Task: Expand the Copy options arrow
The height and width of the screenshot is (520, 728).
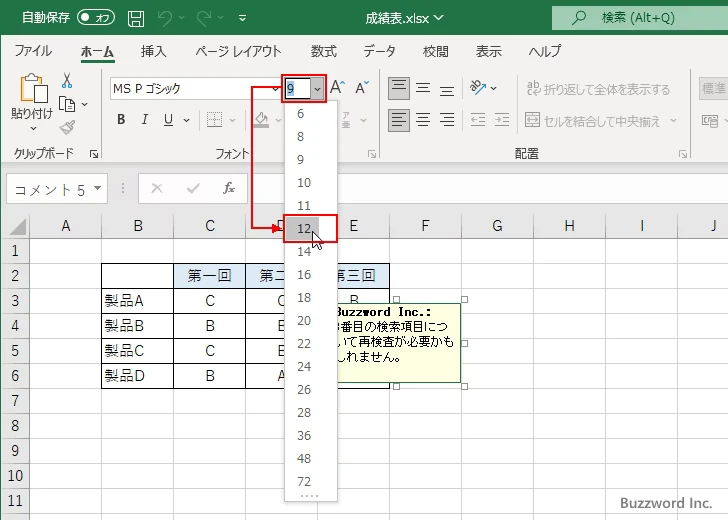Action: coord(84,104)
